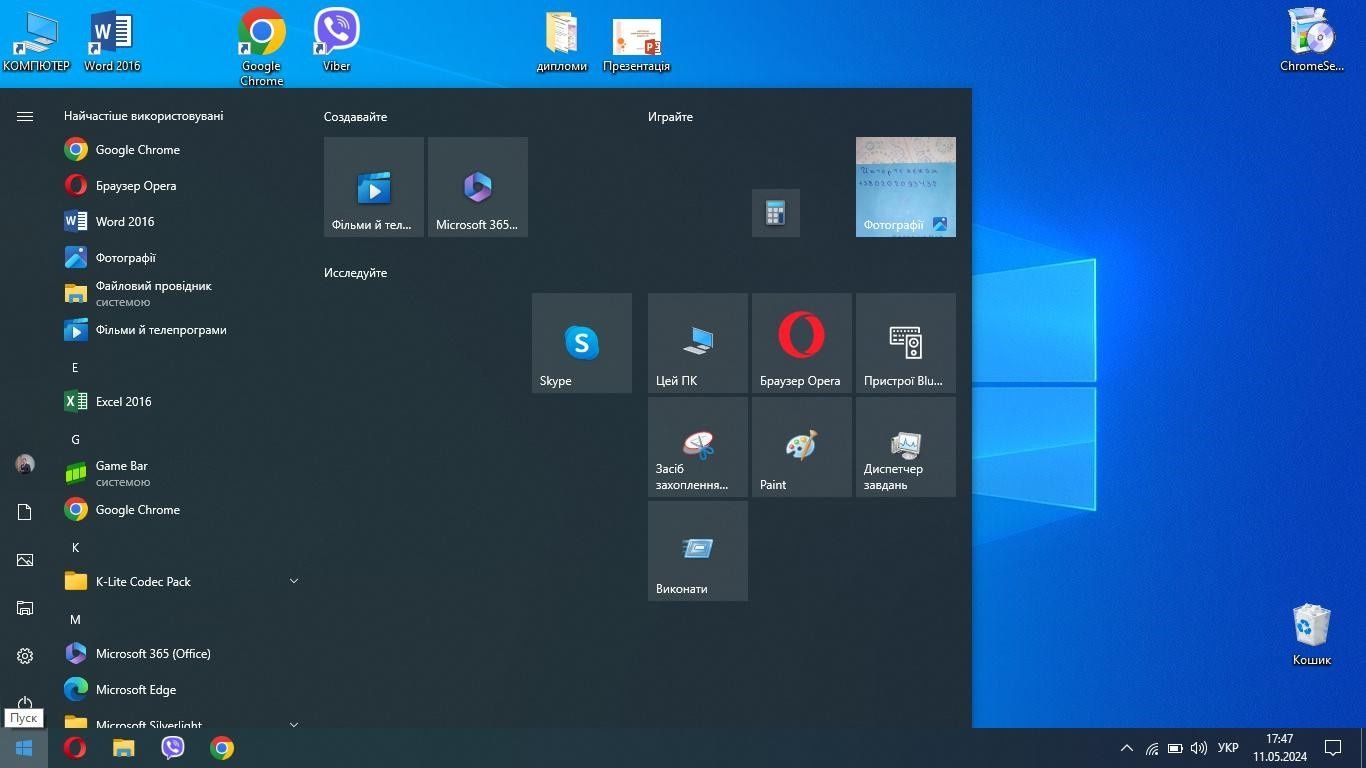The width and height of the screenshot is (1366, 768).
Task: Click the Windows Start button
Action: click(x=24, y=748)
